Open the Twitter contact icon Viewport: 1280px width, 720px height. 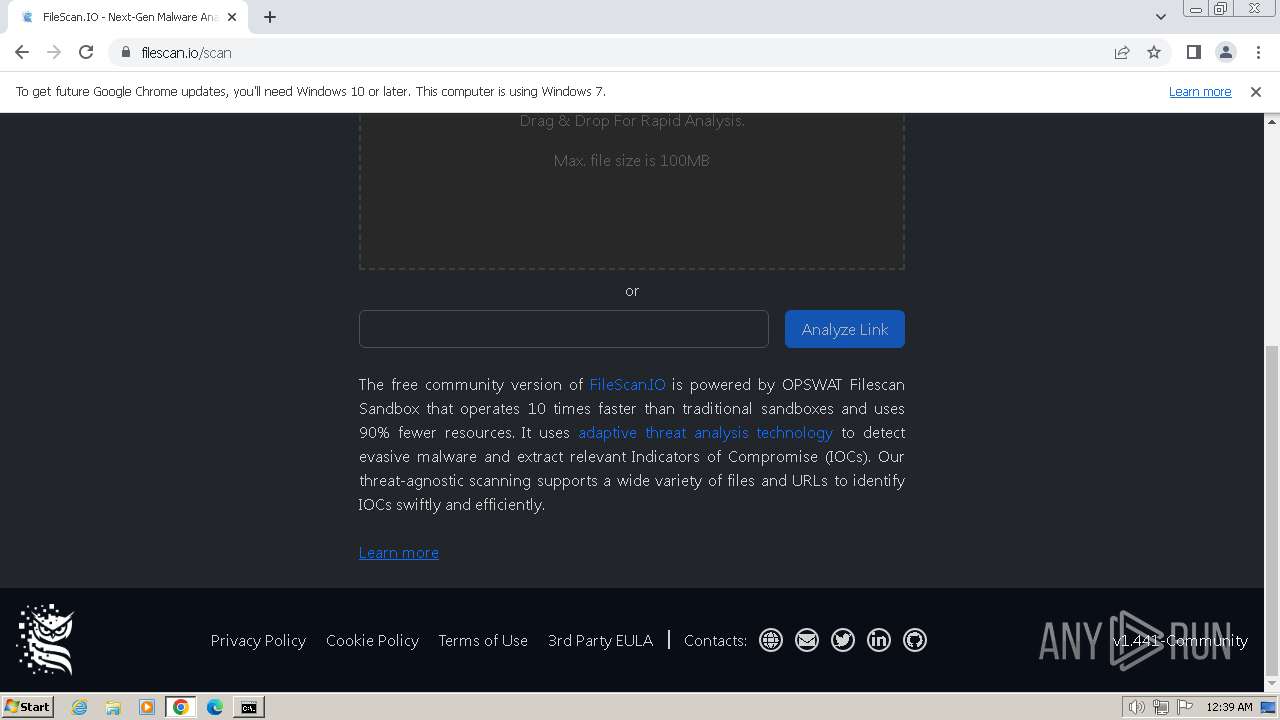(842, 640)
